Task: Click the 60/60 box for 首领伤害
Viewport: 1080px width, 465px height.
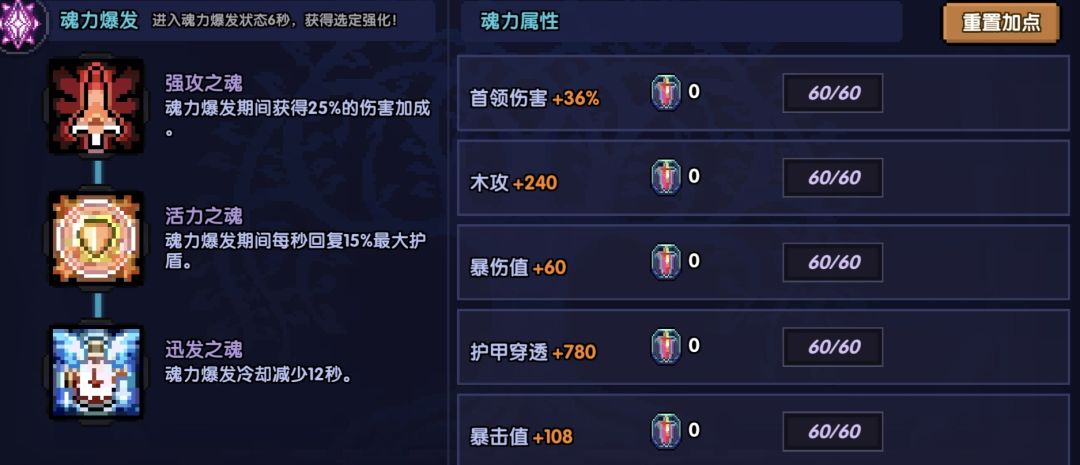Action: pos(833,94)
